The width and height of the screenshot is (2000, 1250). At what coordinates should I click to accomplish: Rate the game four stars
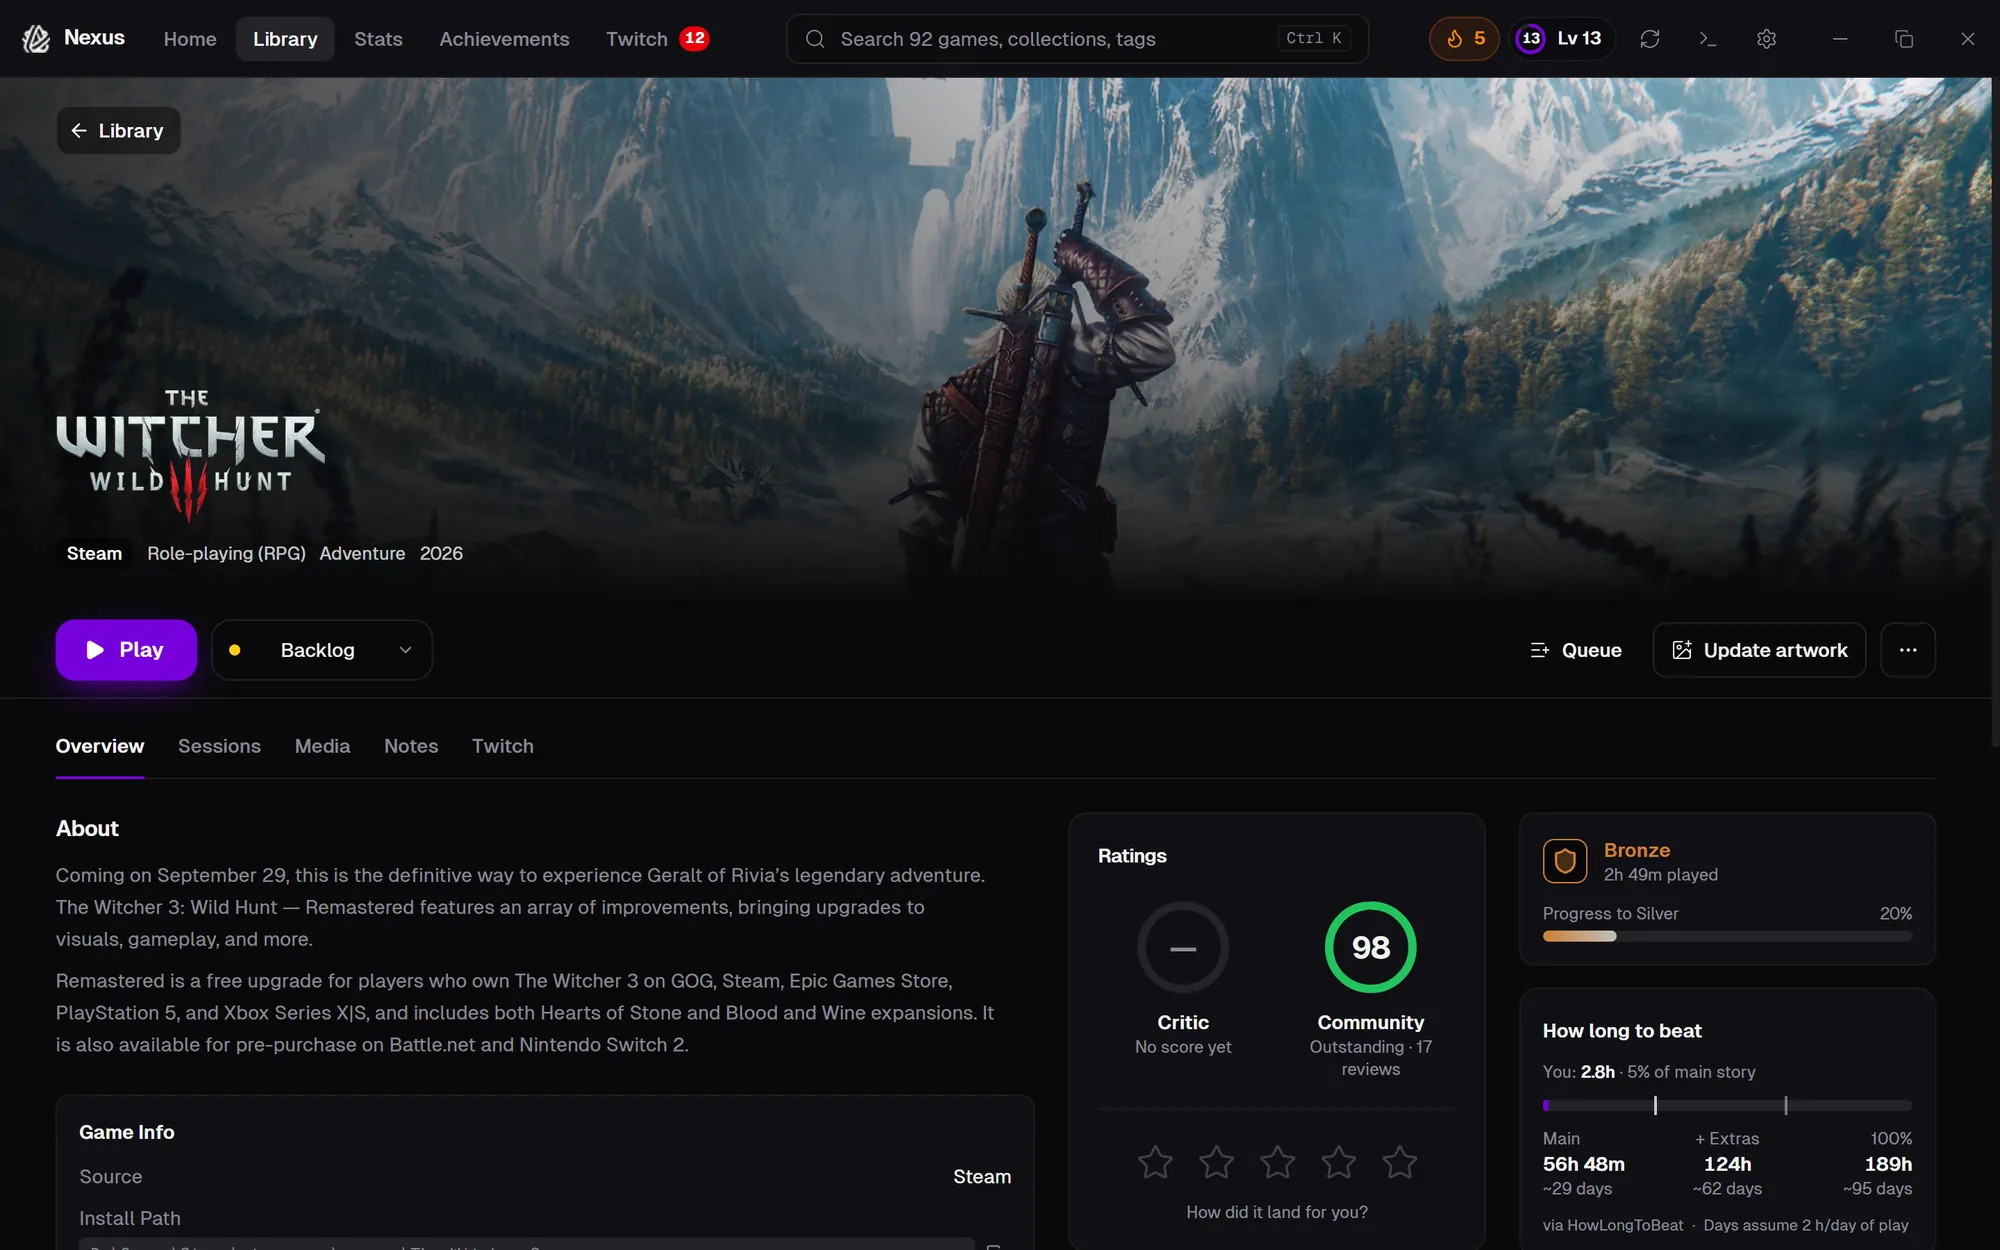[1338, 1162]
